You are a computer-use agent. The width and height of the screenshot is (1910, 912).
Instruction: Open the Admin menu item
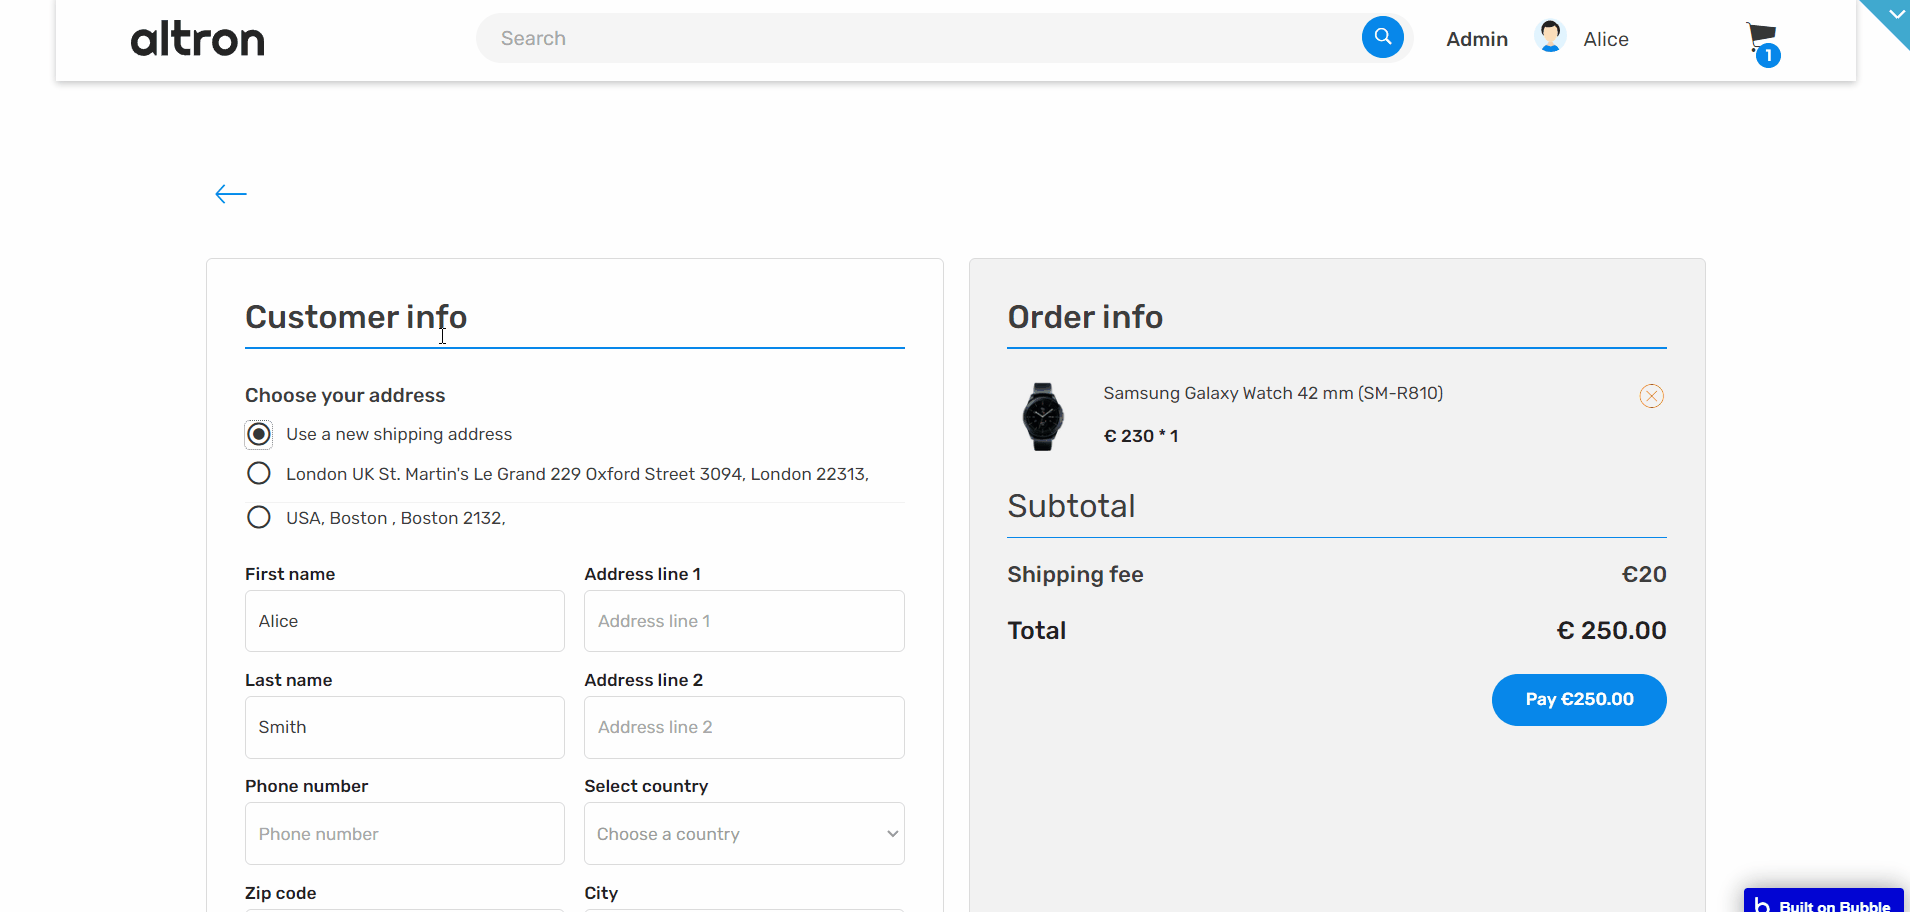(1476, 39)
